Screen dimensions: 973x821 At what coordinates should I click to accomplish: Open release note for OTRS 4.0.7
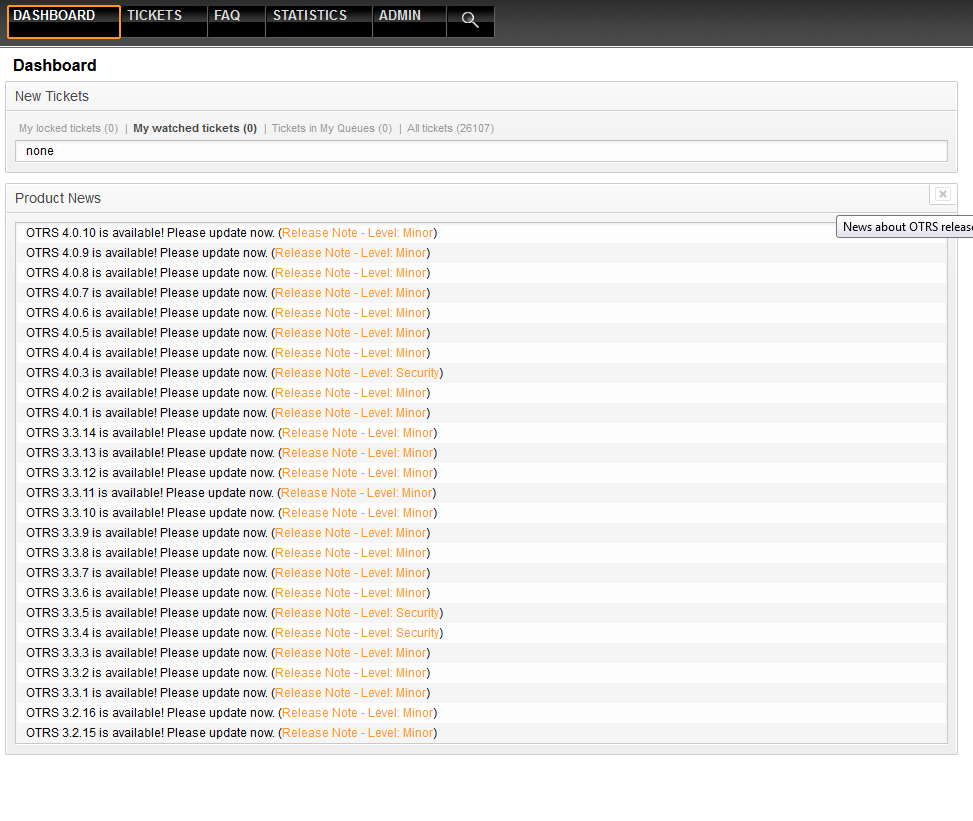(x=351, y=292)
